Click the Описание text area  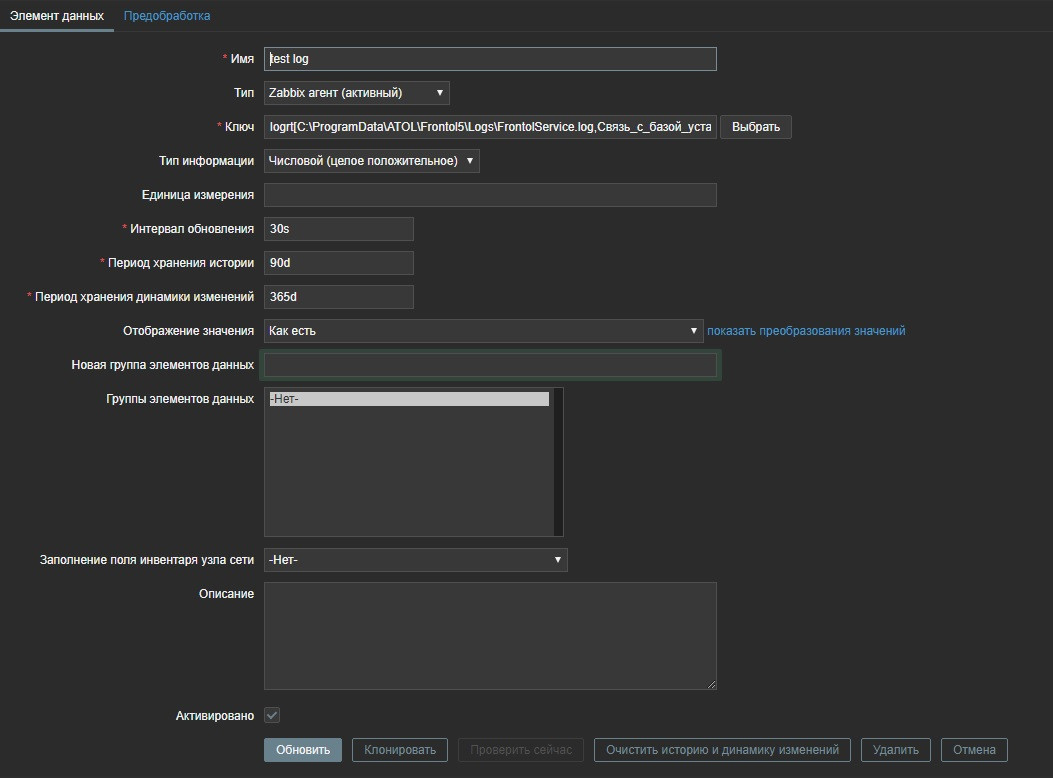click(490, 635)
